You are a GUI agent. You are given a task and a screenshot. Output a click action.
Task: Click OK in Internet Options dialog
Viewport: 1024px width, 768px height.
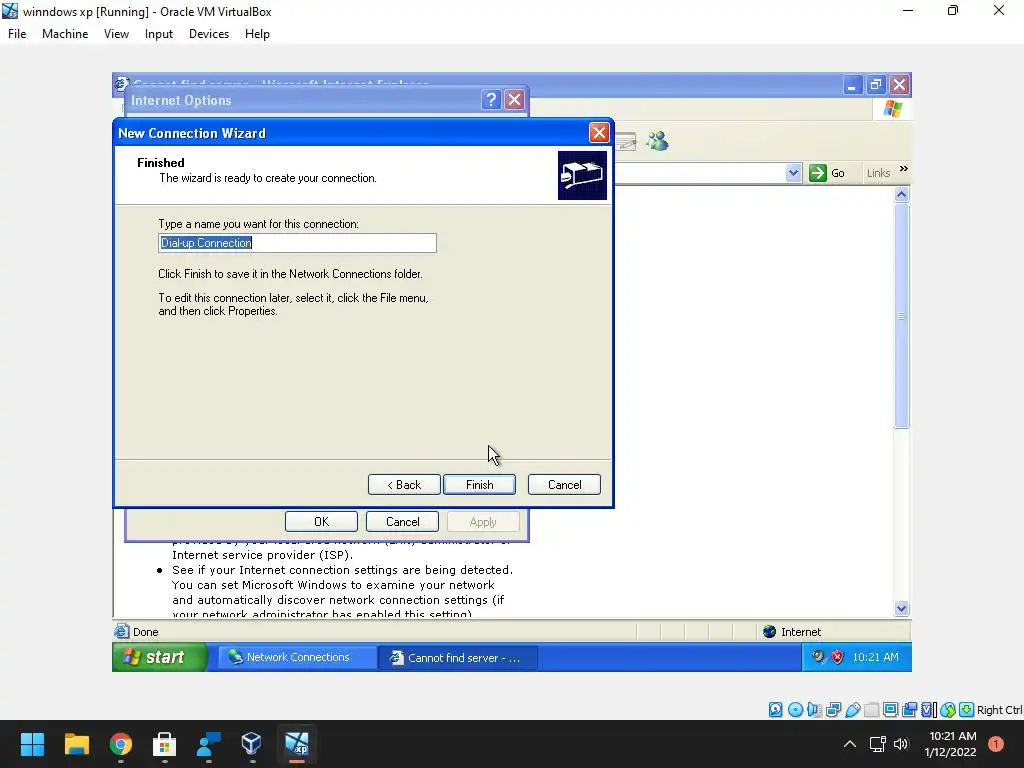(x=321, y=522)
